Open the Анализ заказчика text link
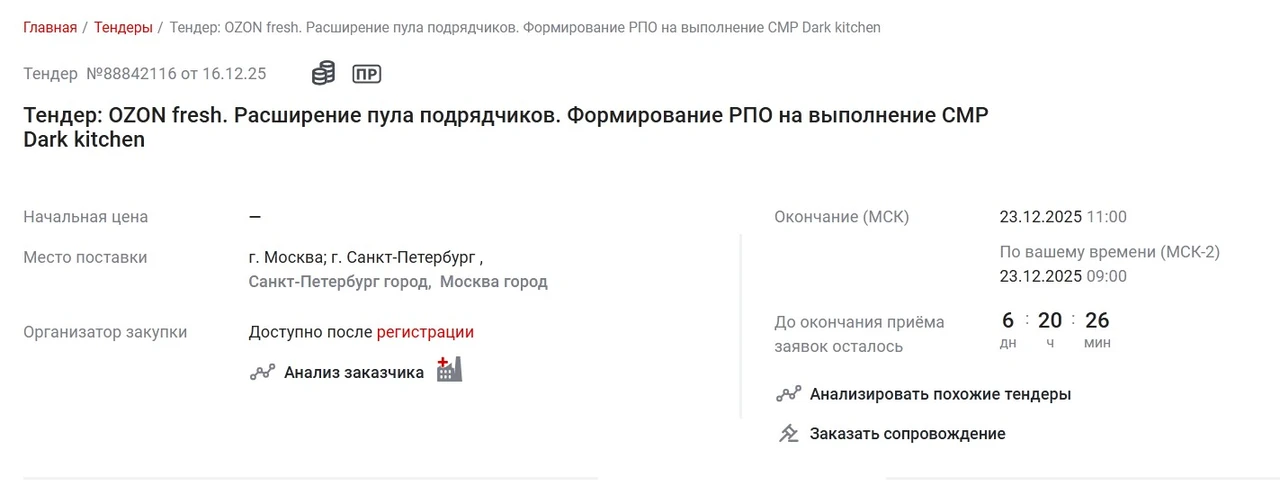Screen dimensions: 1280x495 (354, 373)
